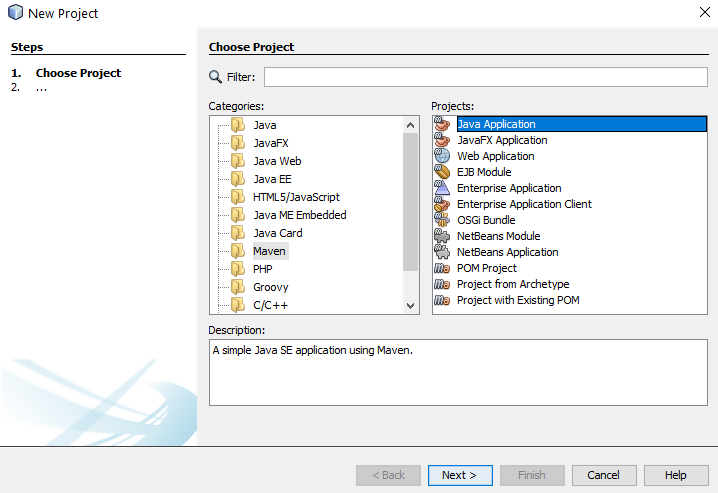Screen dimensions: 718x493
Task: Choose Java Application project type
Action: tap(582, 124)
